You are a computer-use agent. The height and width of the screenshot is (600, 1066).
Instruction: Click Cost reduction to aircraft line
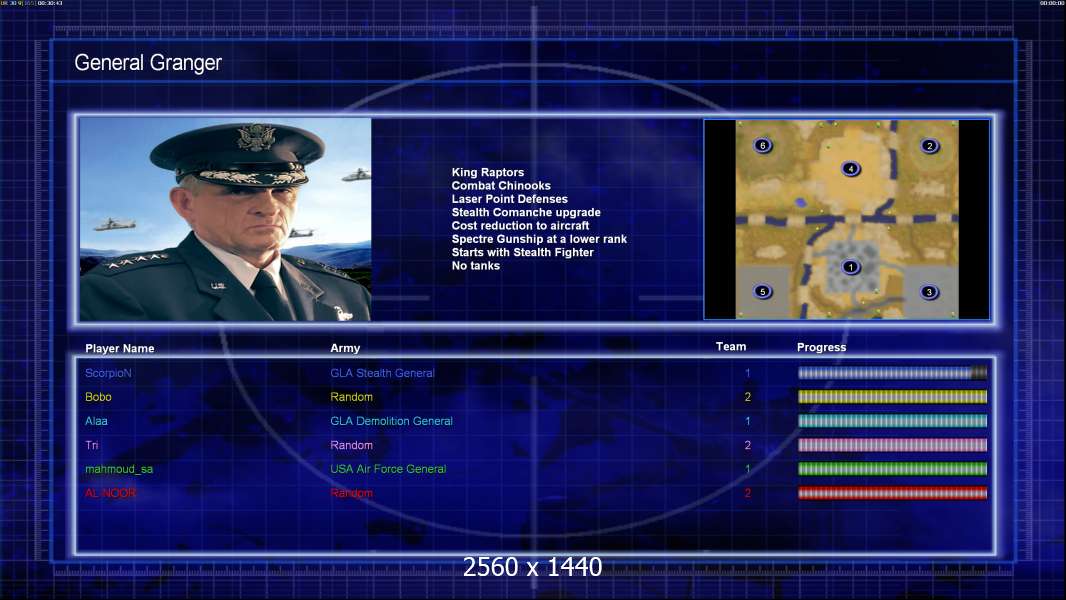(x=520, y=226)
